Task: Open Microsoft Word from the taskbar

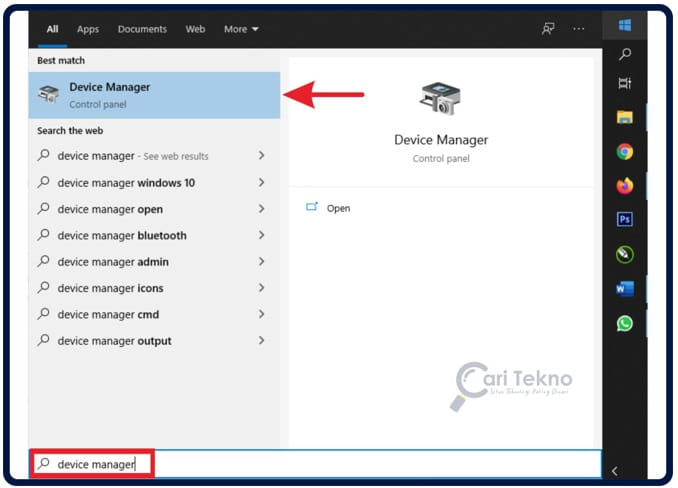Action: 625,289
